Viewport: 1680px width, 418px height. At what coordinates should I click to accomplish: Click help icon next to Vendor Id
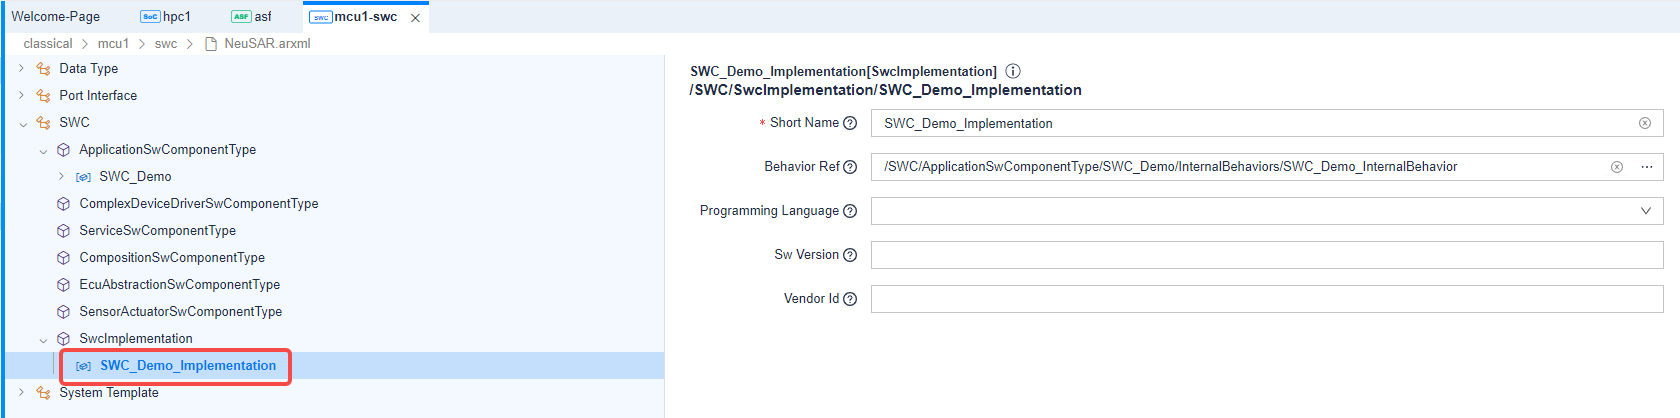coord(850,299)
